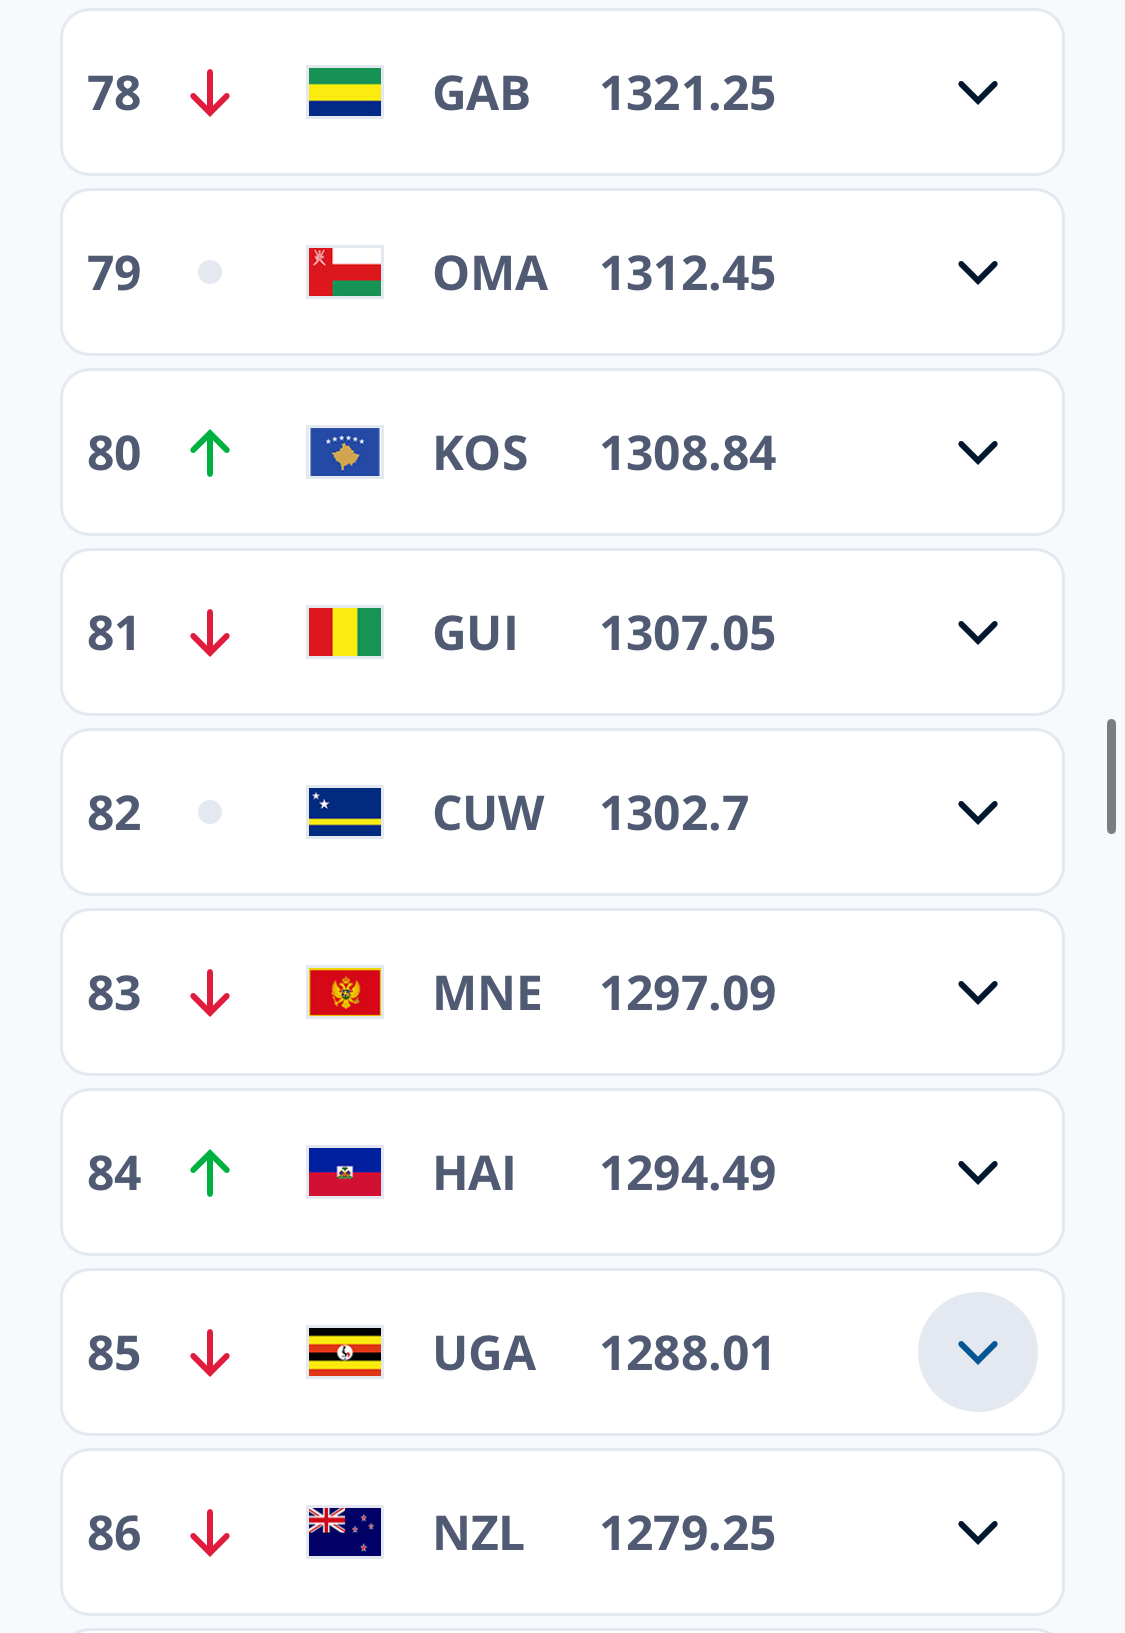Click the Curaçao flag icon
This screenshot has width=1125, height=1633.
click(345, 813)
